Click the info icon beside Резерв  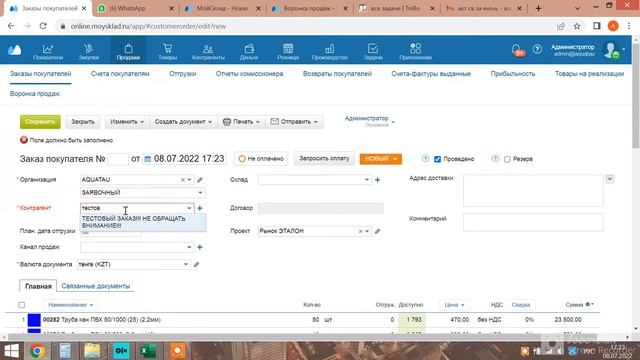[495, 158]
